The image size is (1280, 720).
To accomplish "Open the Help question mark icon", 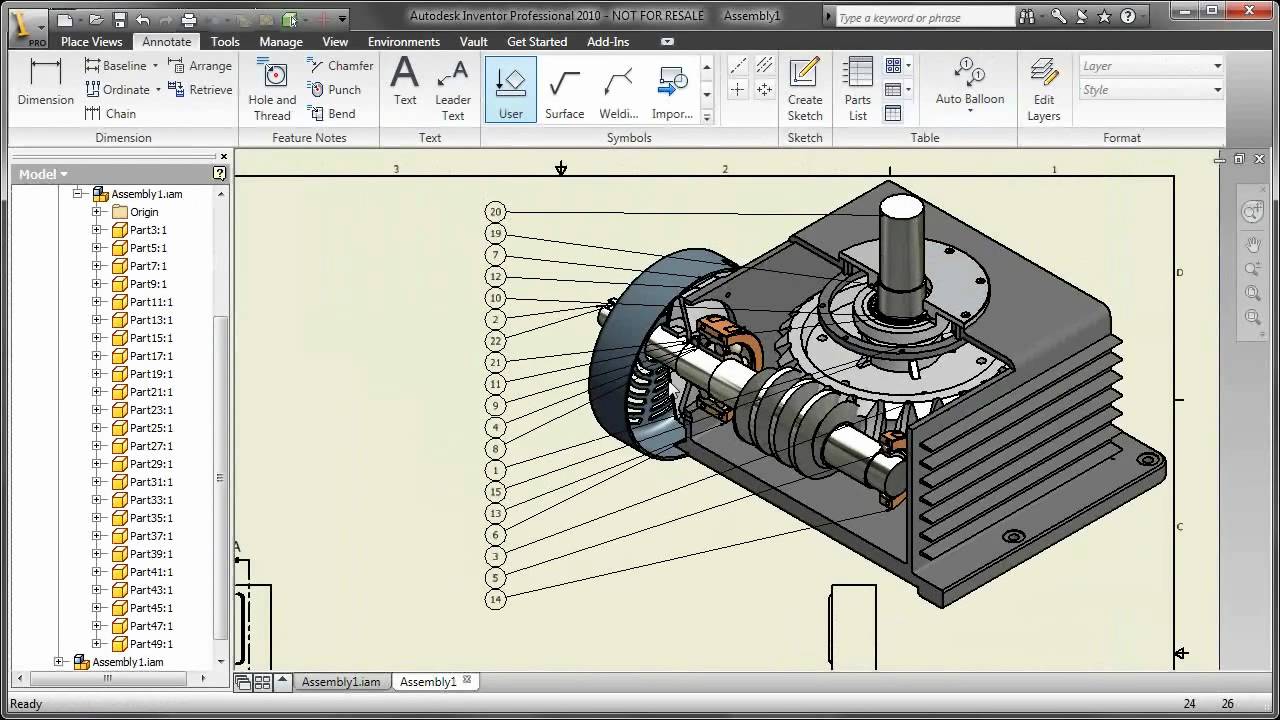I will click(1127, 16).
